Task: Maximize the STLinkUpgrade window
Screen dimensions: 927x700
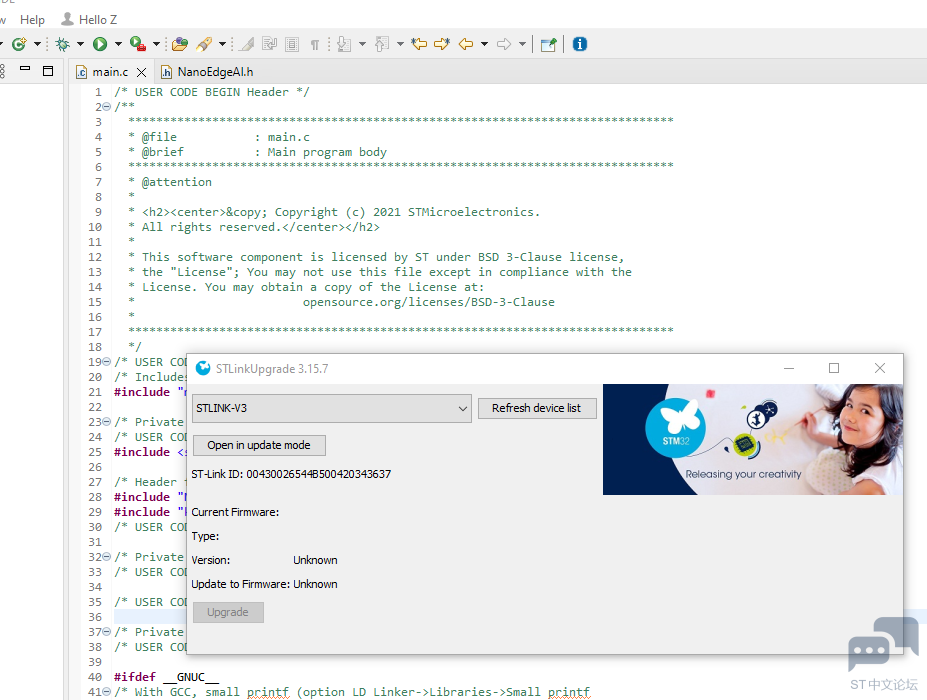Action: coord(834,368)
